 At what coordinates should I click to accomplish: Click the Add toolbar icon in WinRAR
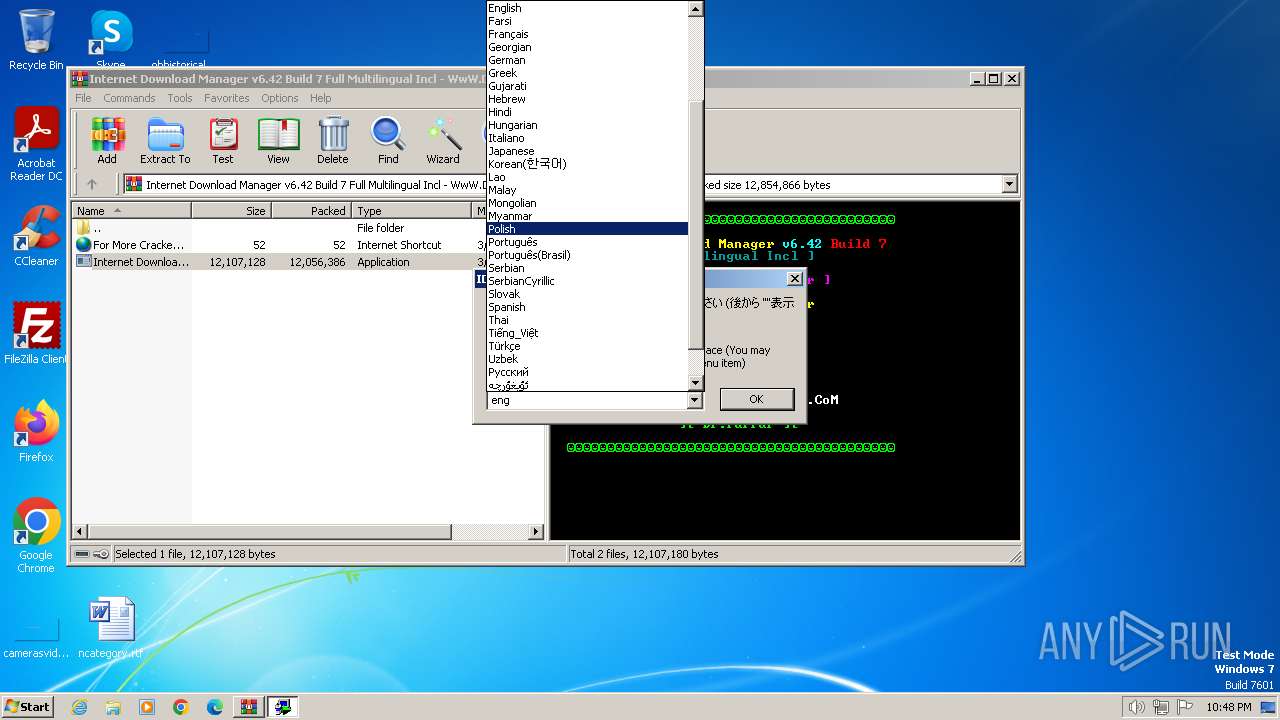tap(107, 140)
